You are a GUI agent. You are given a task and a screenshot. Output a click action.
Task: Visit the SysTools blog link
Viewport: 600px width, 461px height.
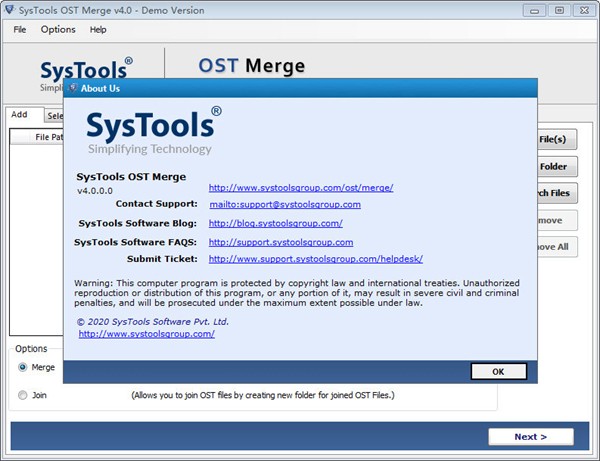(275, 223)
